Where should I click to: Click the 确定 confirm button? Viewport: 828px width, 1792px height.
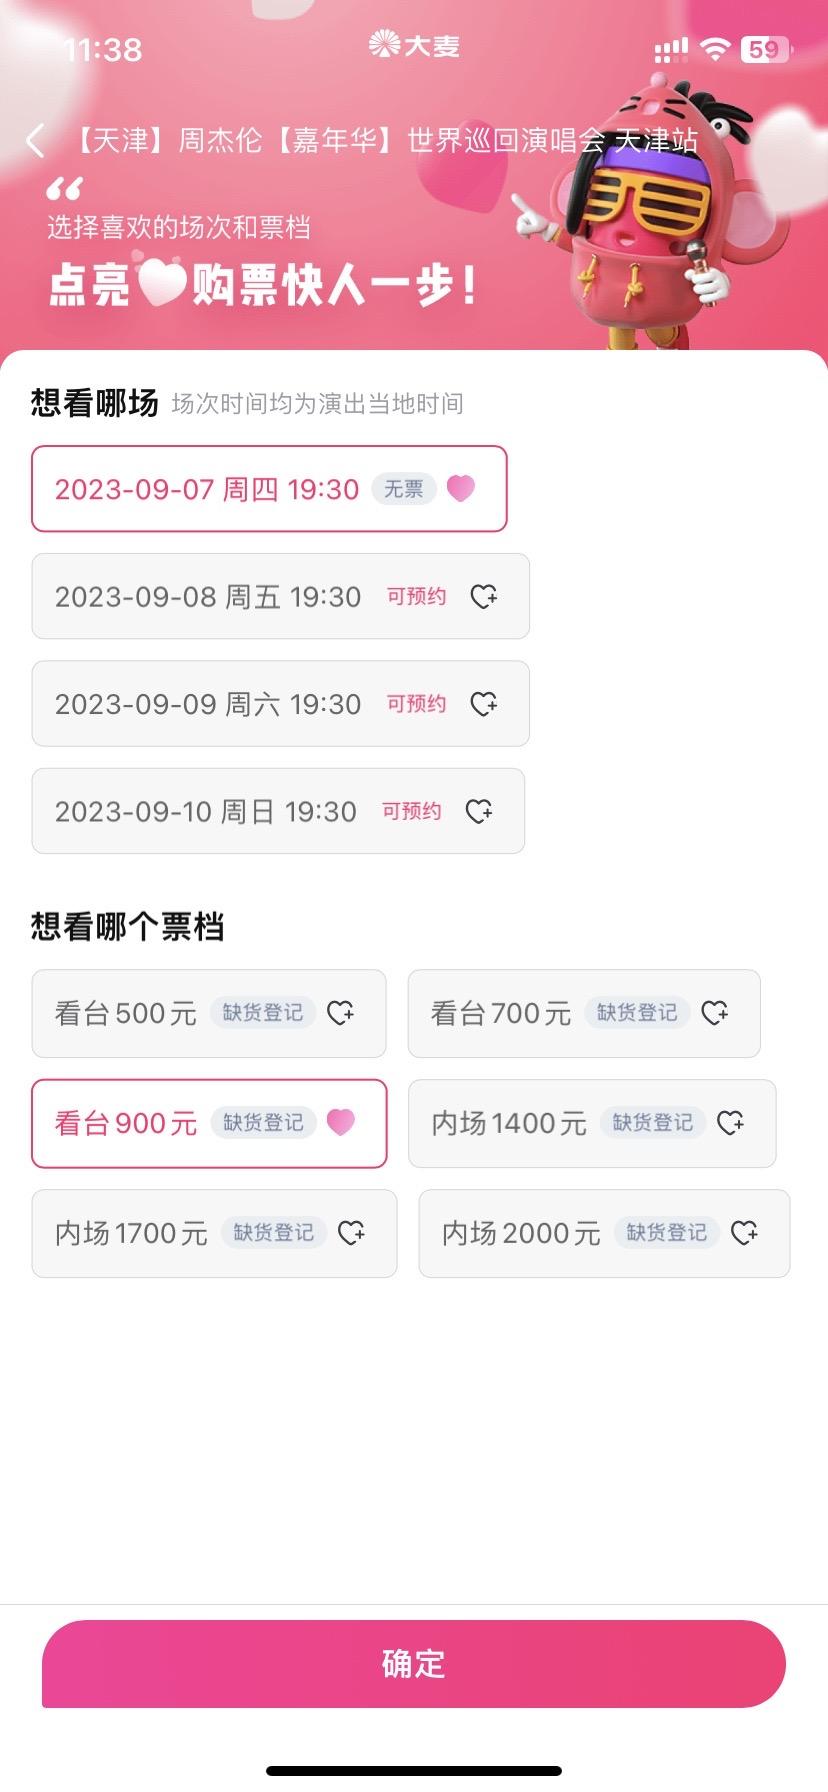pos(414,1663)
